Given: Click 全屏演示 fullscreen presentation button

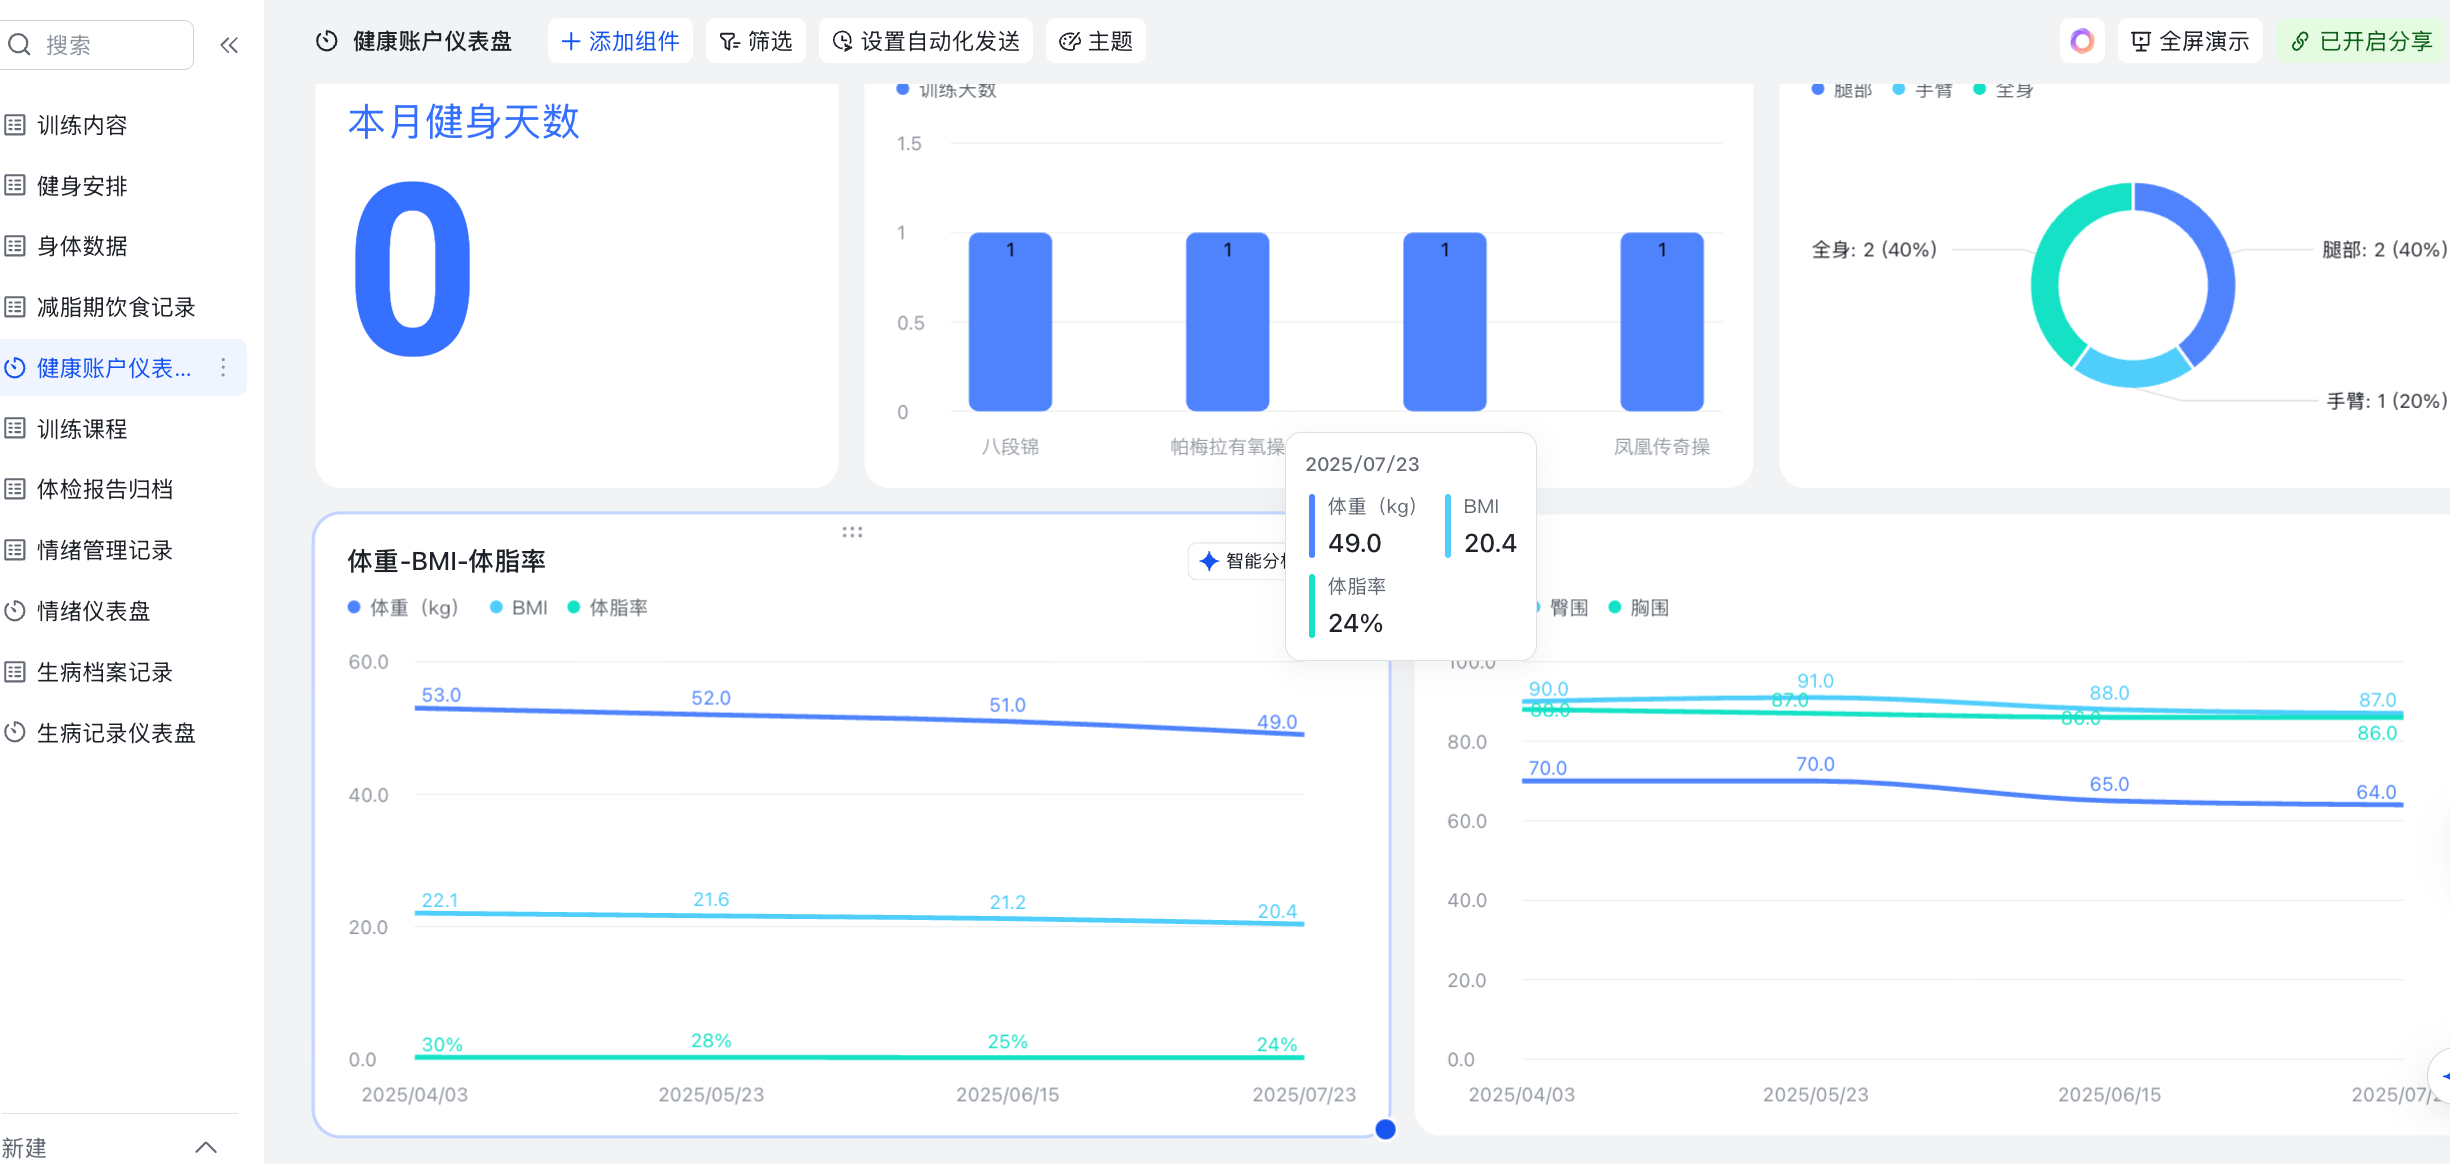Looking at the screenshot, I should point(2190,41).
